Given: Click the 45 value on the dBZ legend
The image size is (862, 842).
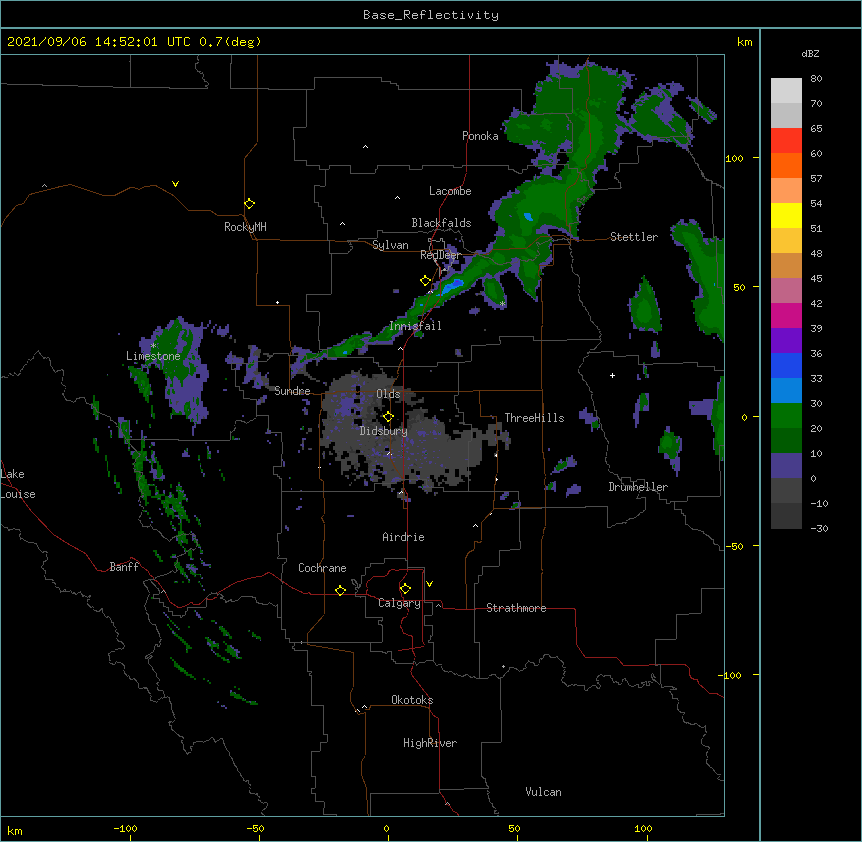Looking at the screenshot, I should (816, 279).
